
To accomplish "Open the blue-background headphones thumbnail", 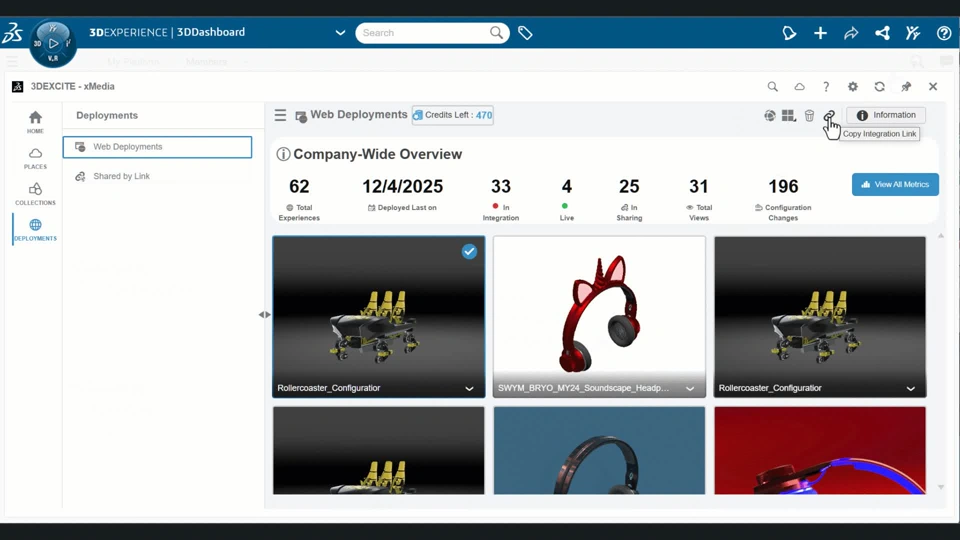I will [599, 451].
